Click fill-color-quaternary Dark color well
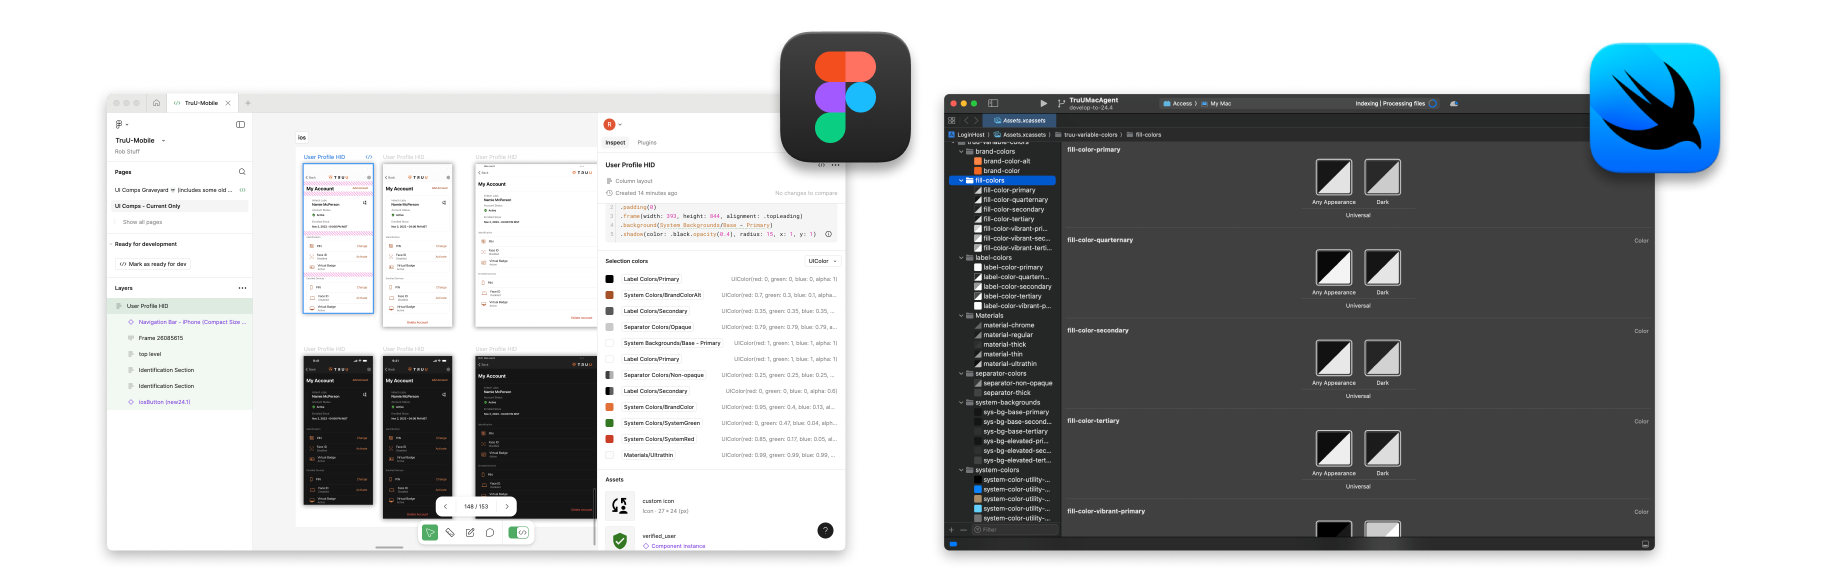The height and width of the screenshot is (582, 1831). pos(1383,268)
